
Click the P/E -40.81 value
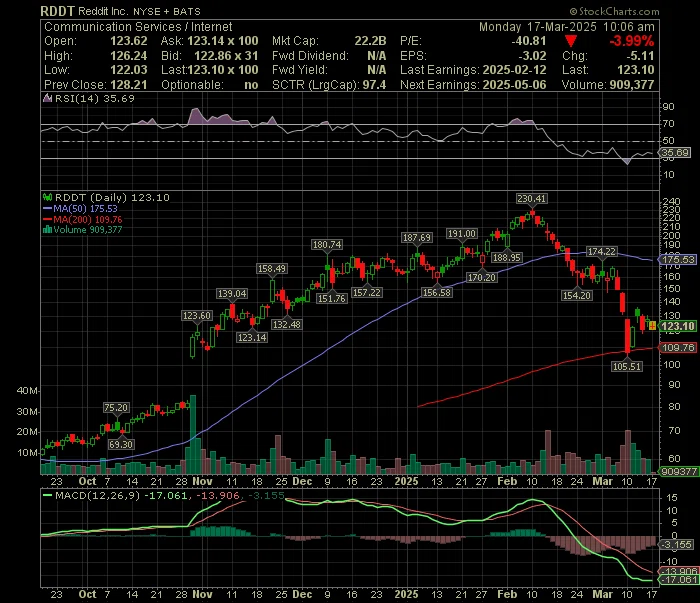(529, 41)
